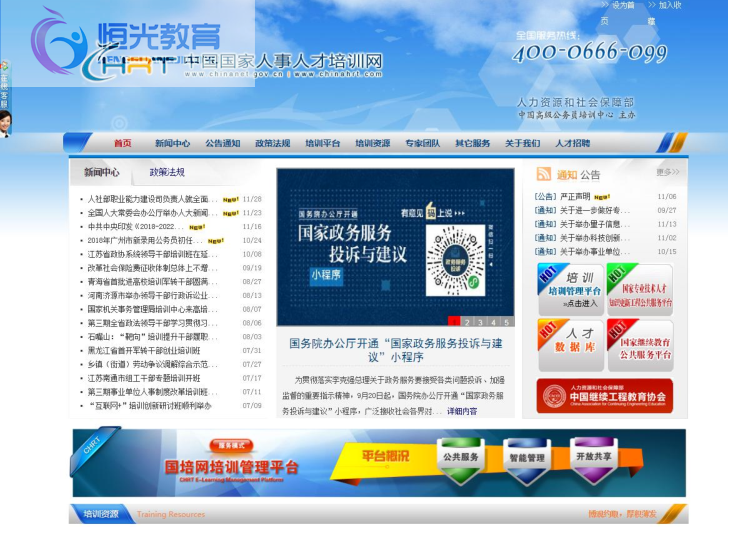
Task: Open 关于我们 navigation item
Action: 523,143
